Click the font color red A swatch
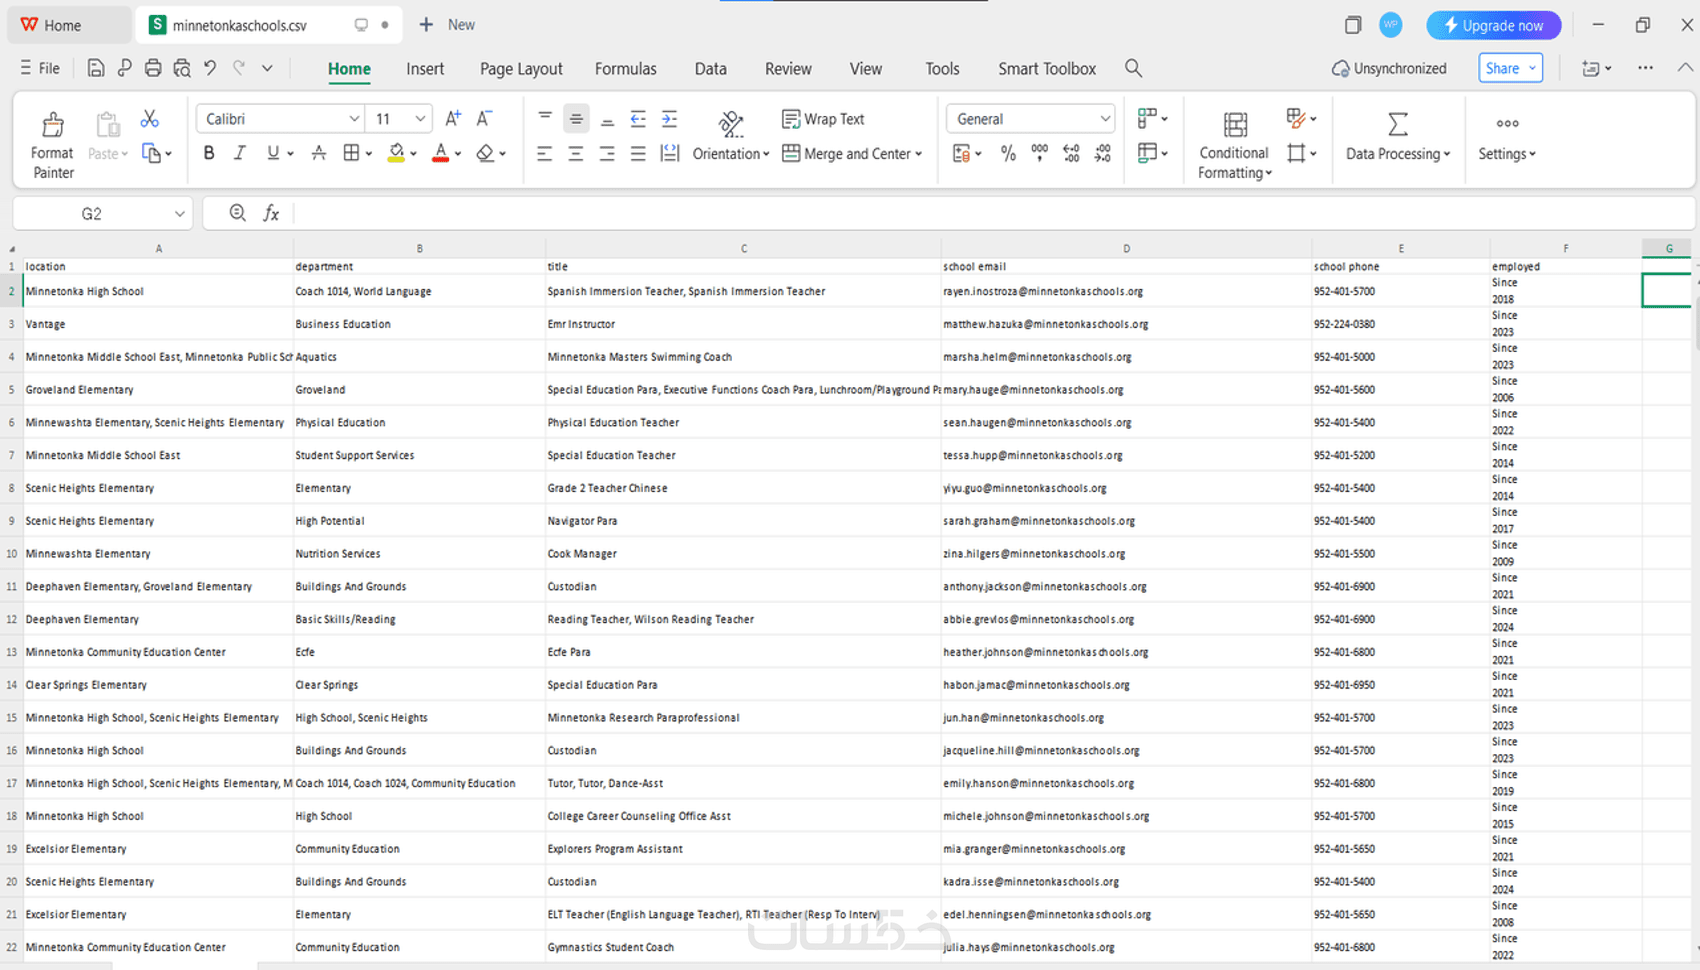 440,153
